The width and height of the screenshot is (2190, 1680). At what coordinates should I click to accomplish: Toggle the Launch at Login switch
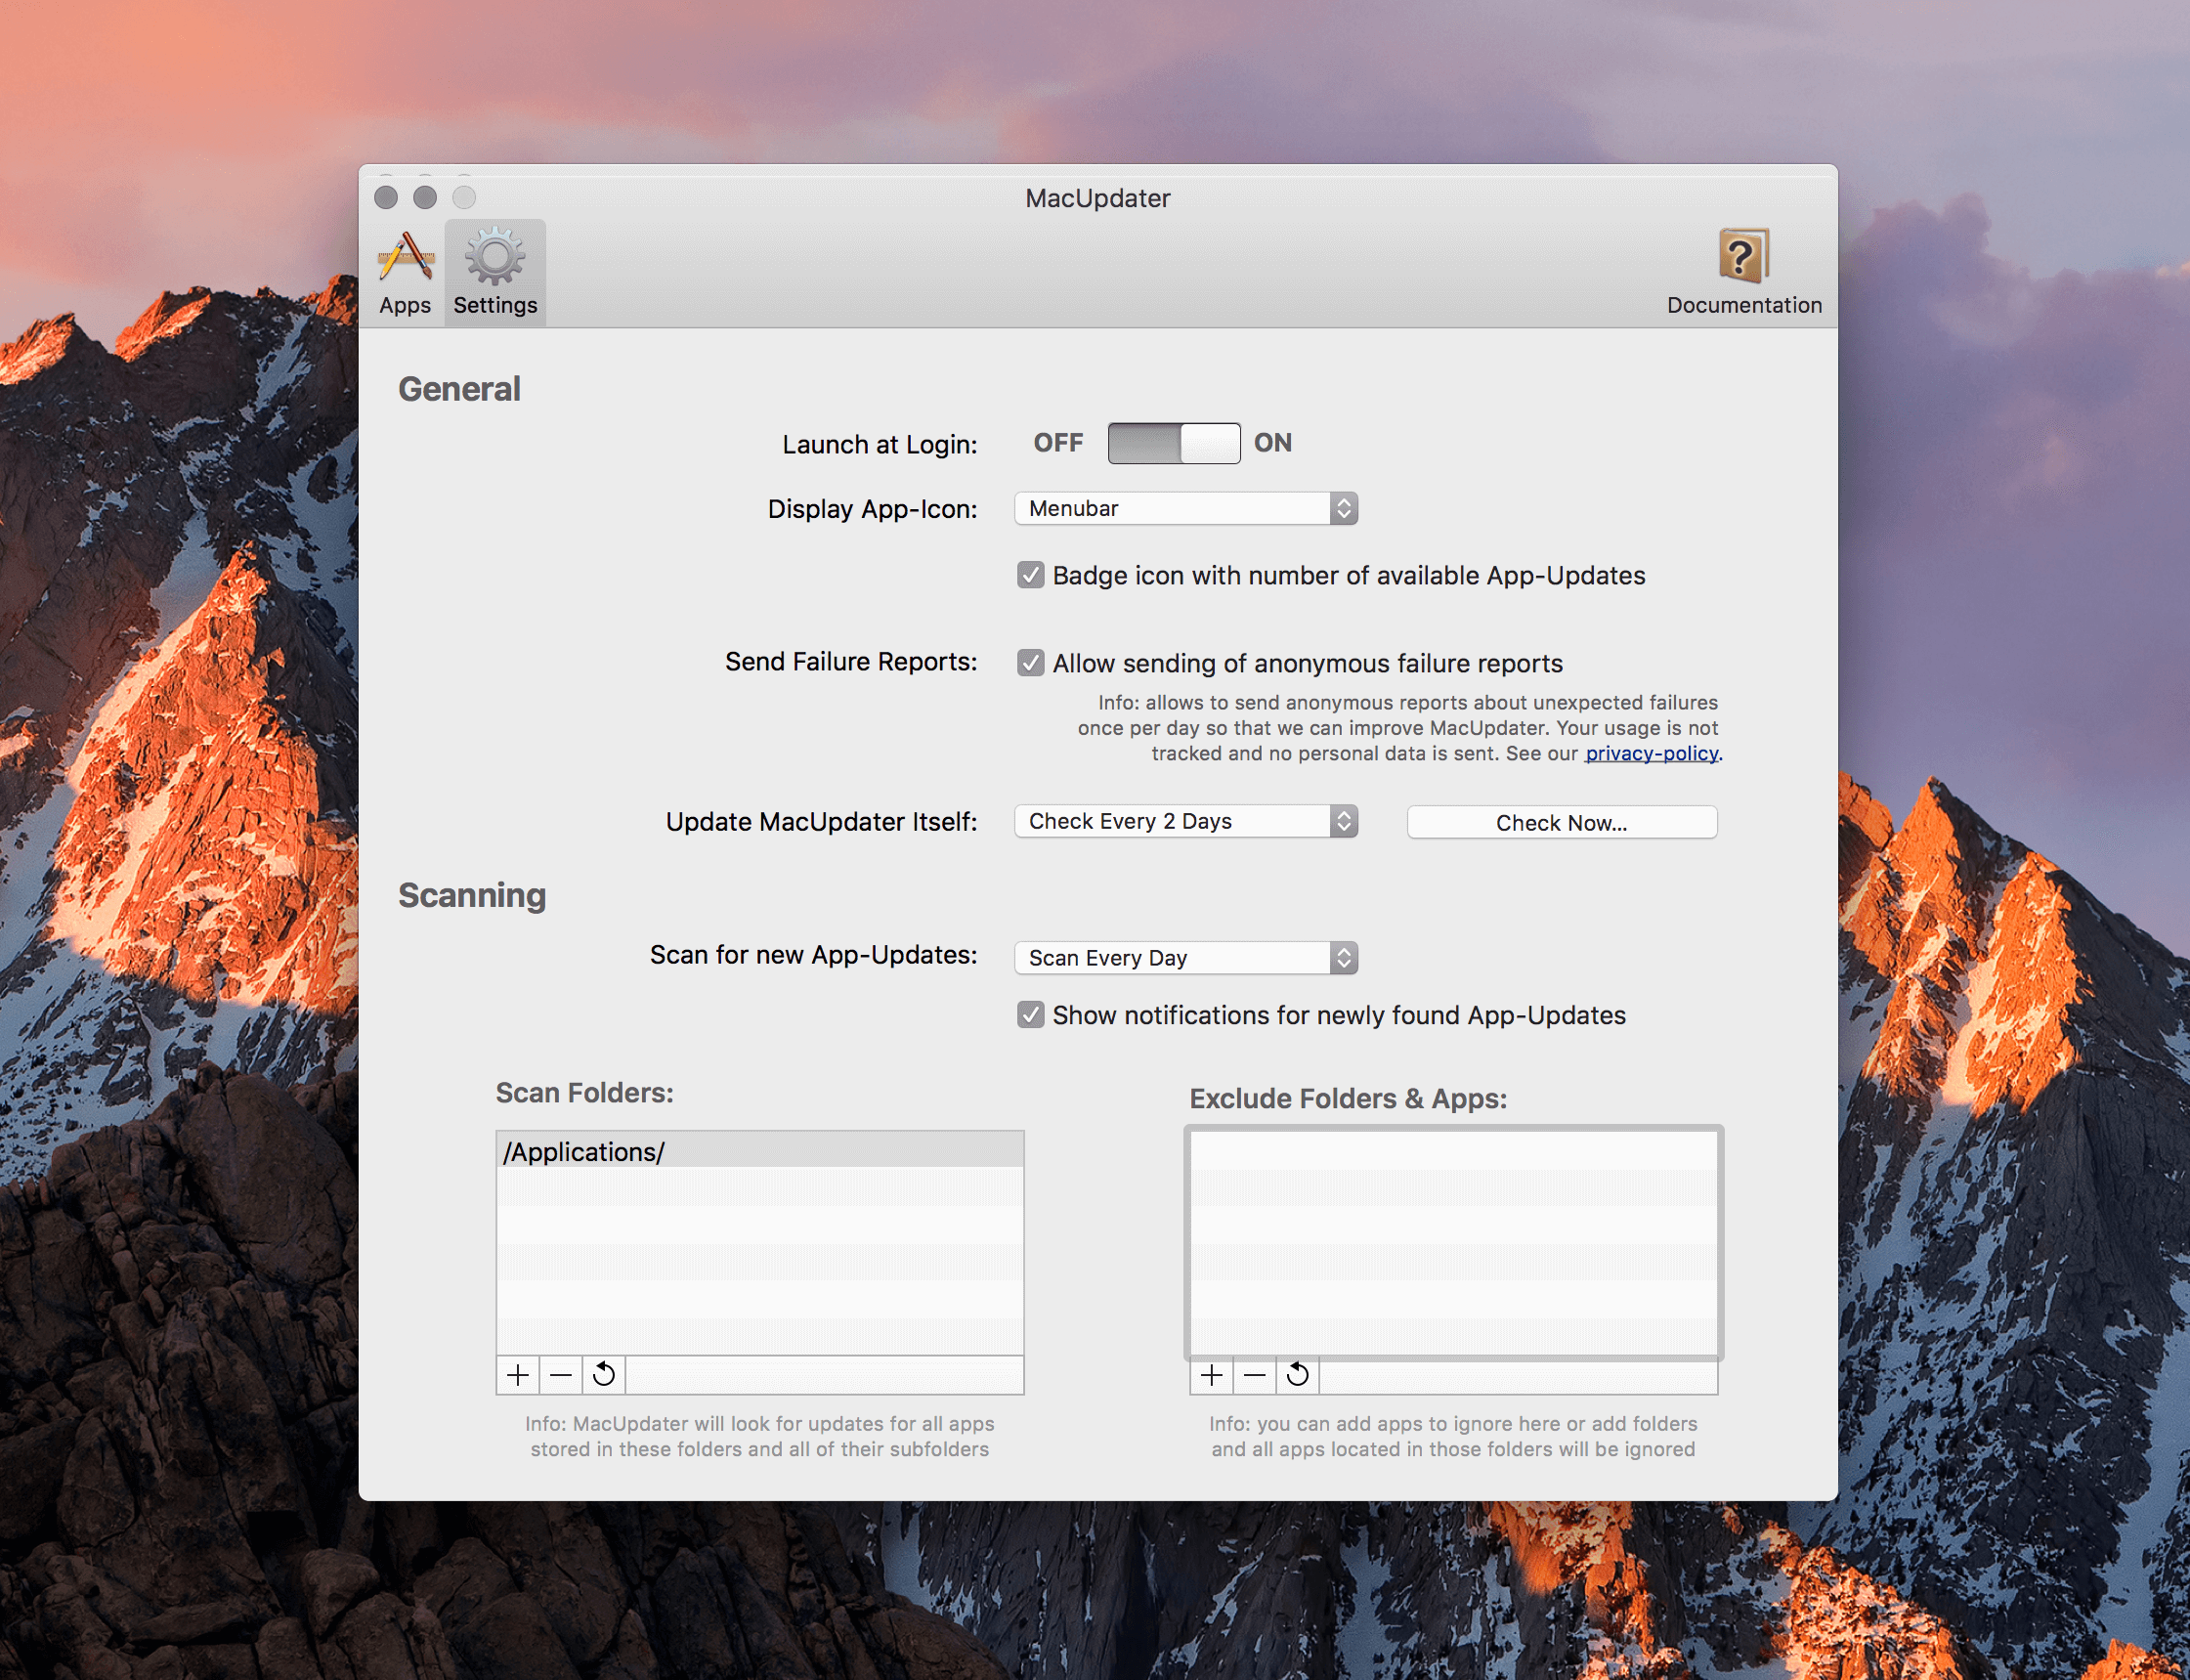coord(1174,443)
